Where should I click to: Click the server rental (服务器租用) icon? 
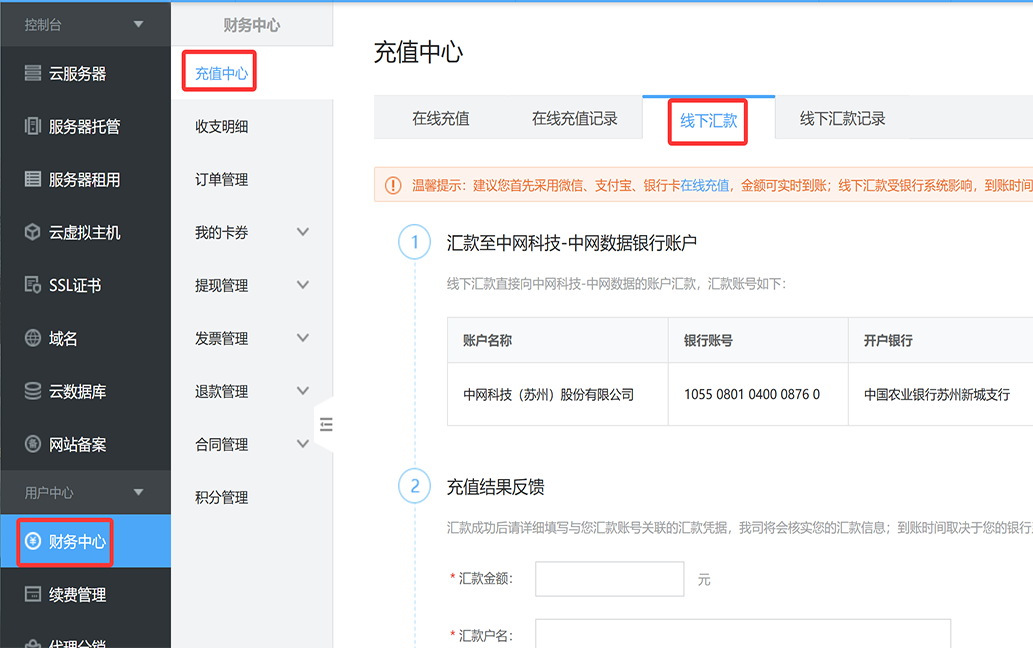(32, 180)
